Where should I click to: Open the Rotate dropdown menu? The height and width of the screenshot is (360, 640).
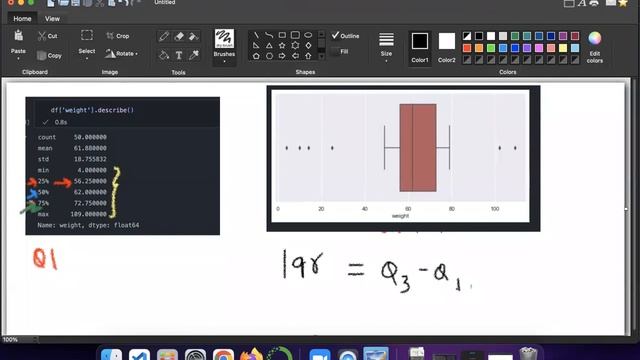point(122,53)
